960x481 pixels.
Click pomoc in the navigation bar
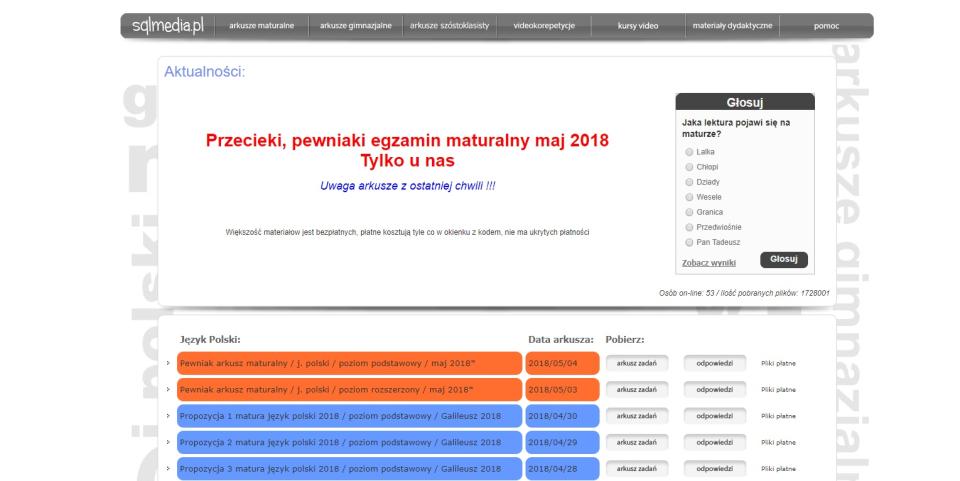click(826, 25)
